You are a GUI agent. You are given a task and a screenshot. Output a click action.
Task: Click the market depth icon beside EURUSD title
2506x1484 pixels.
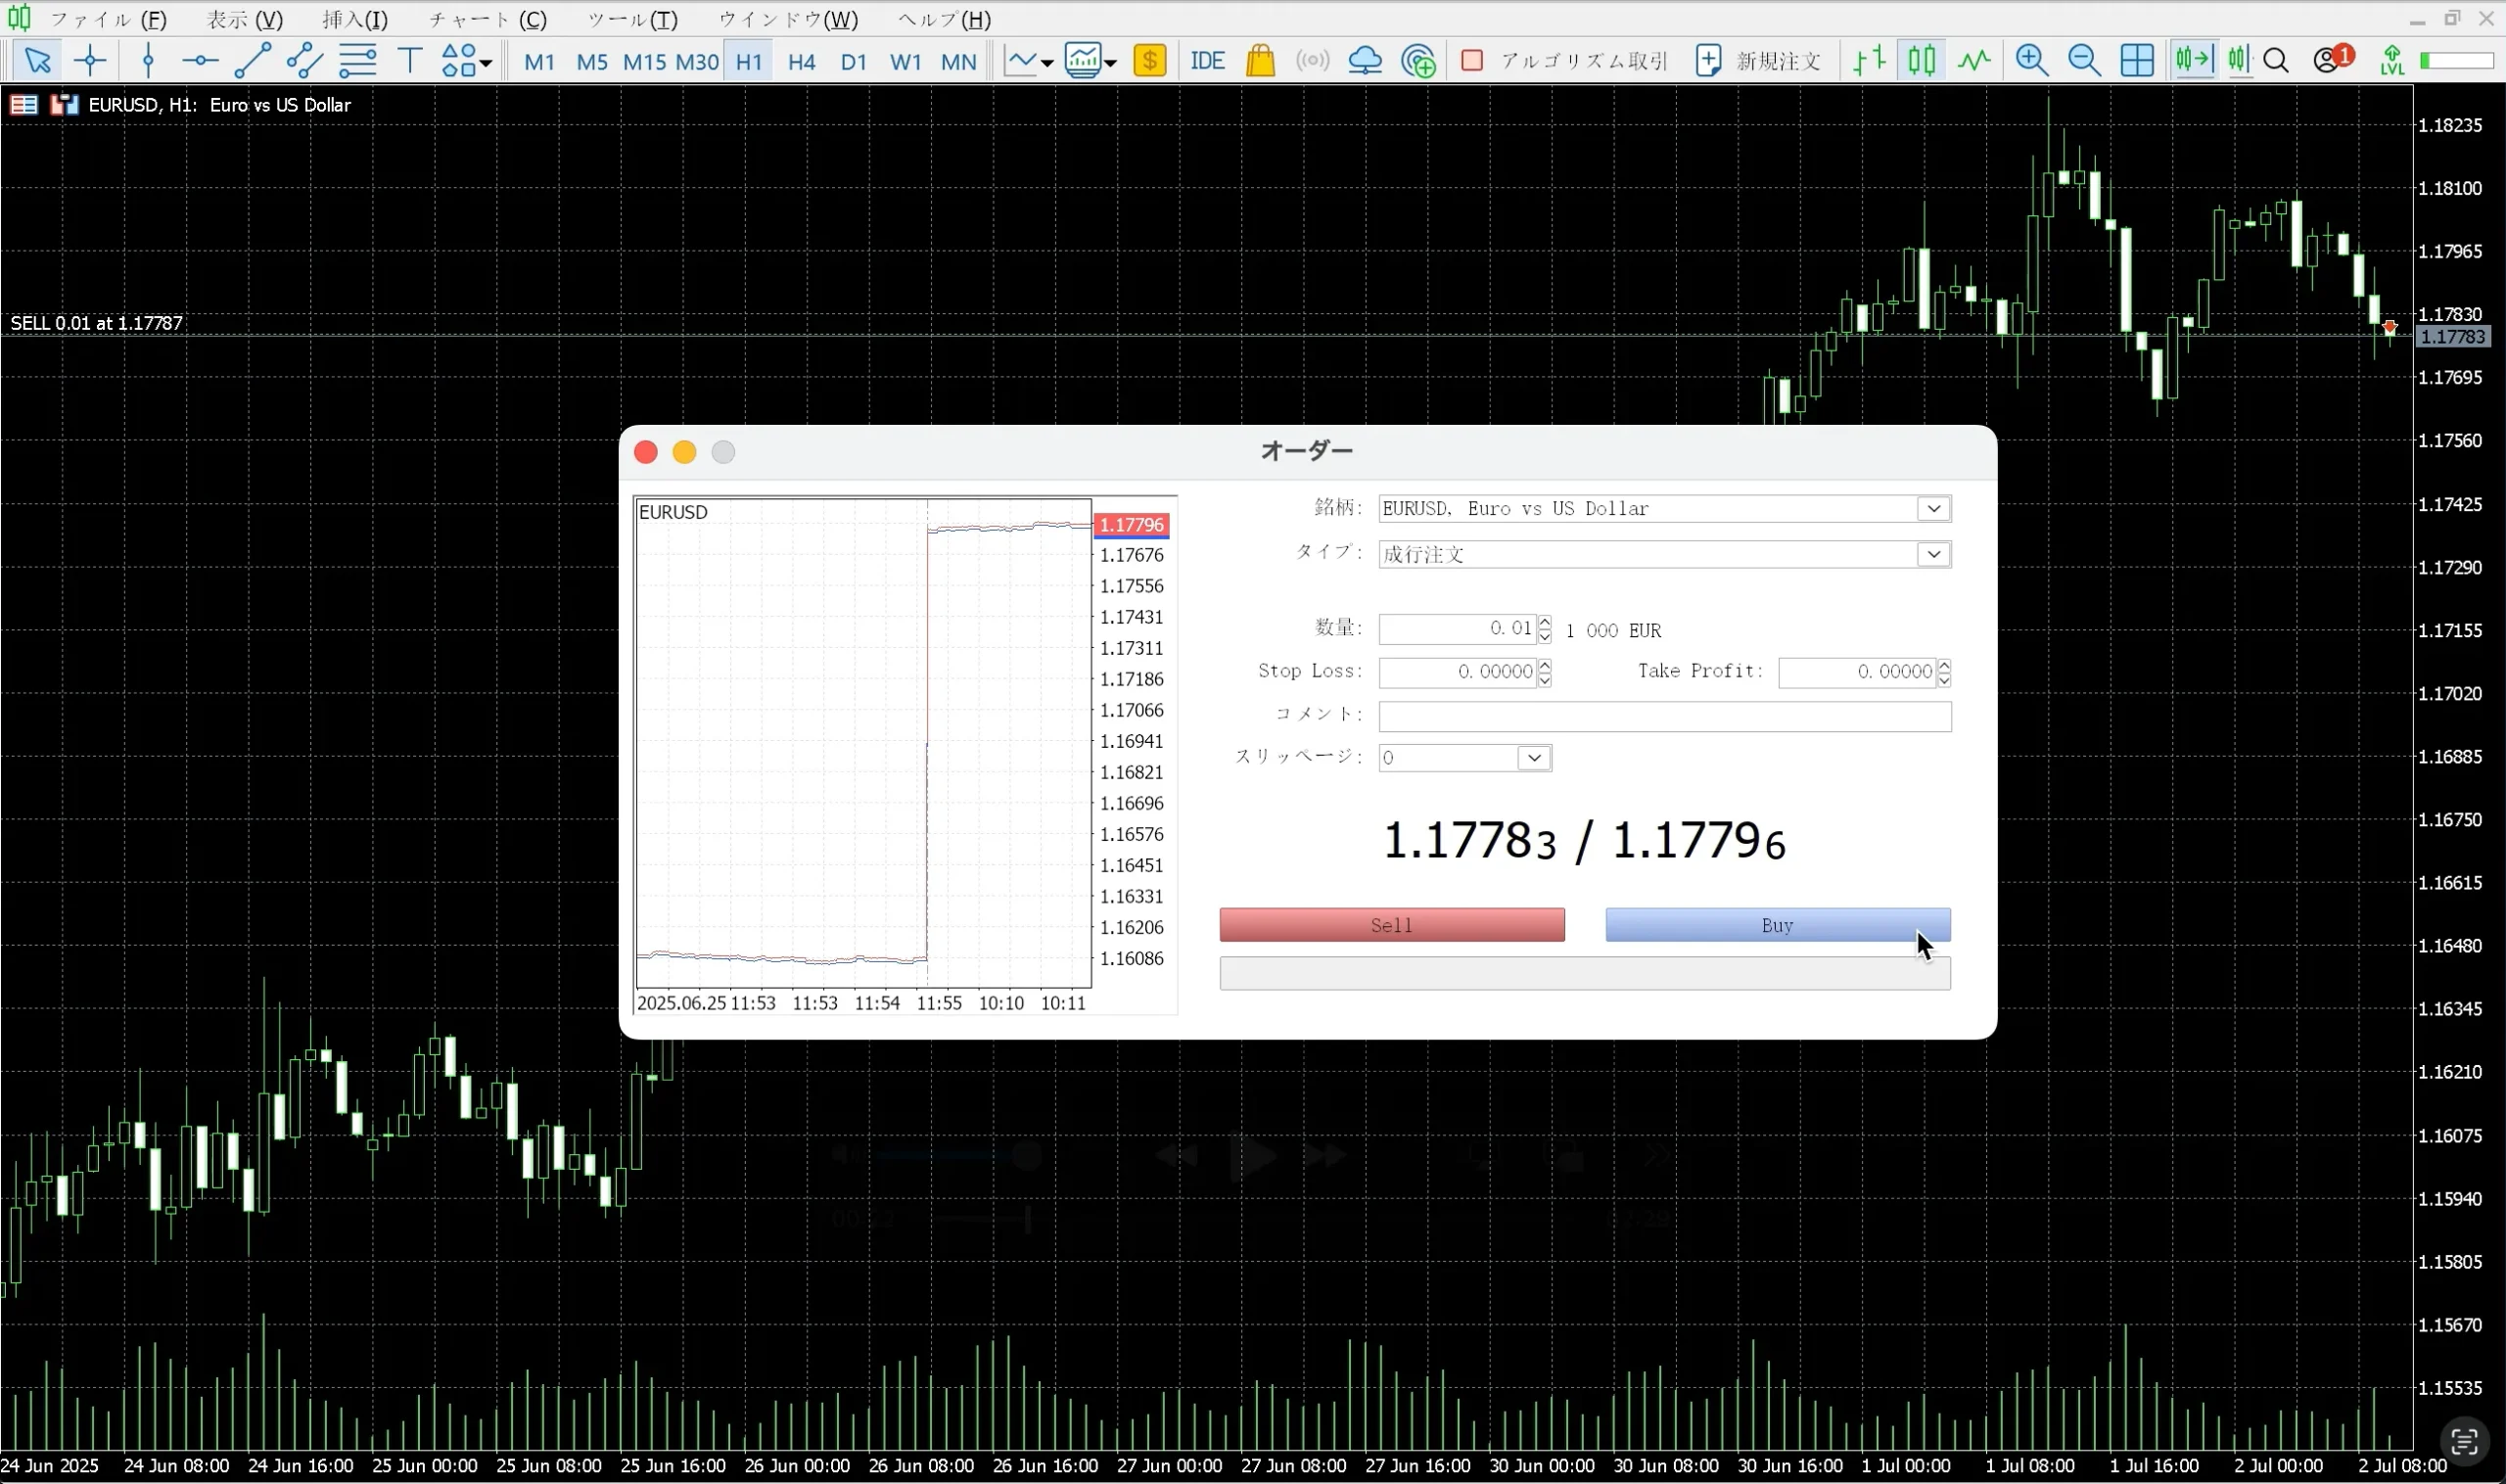click(24, 104)
